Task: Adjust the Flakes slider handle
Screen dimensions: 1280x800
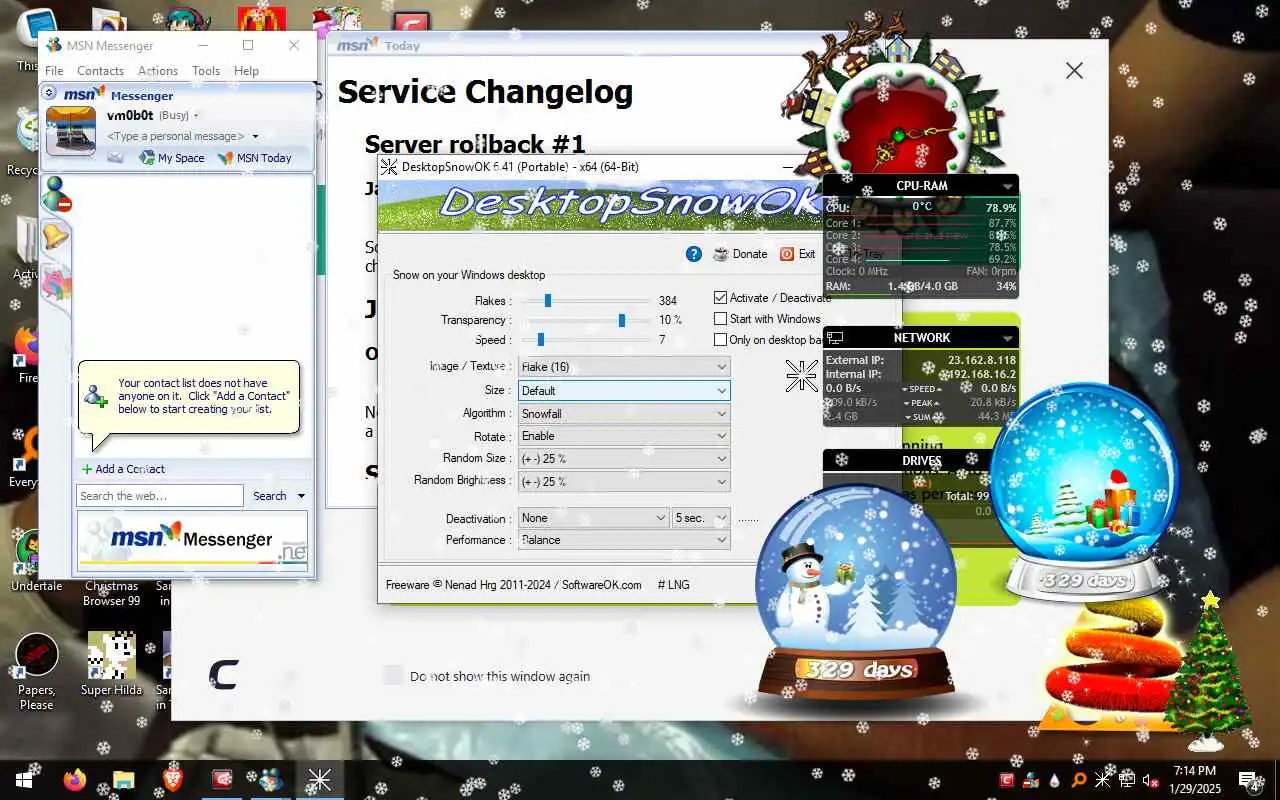Action: click(548, 300)
